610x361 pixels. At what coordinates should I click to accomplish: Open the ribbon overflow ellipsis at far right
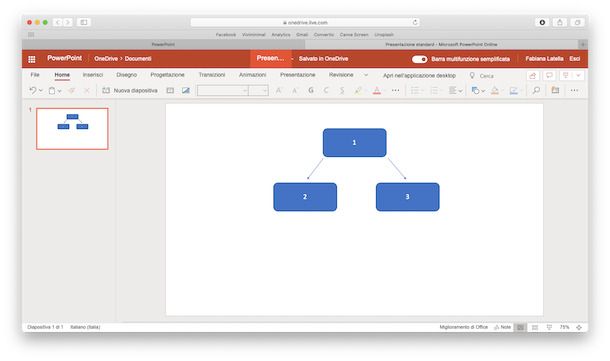pos(574,90)
